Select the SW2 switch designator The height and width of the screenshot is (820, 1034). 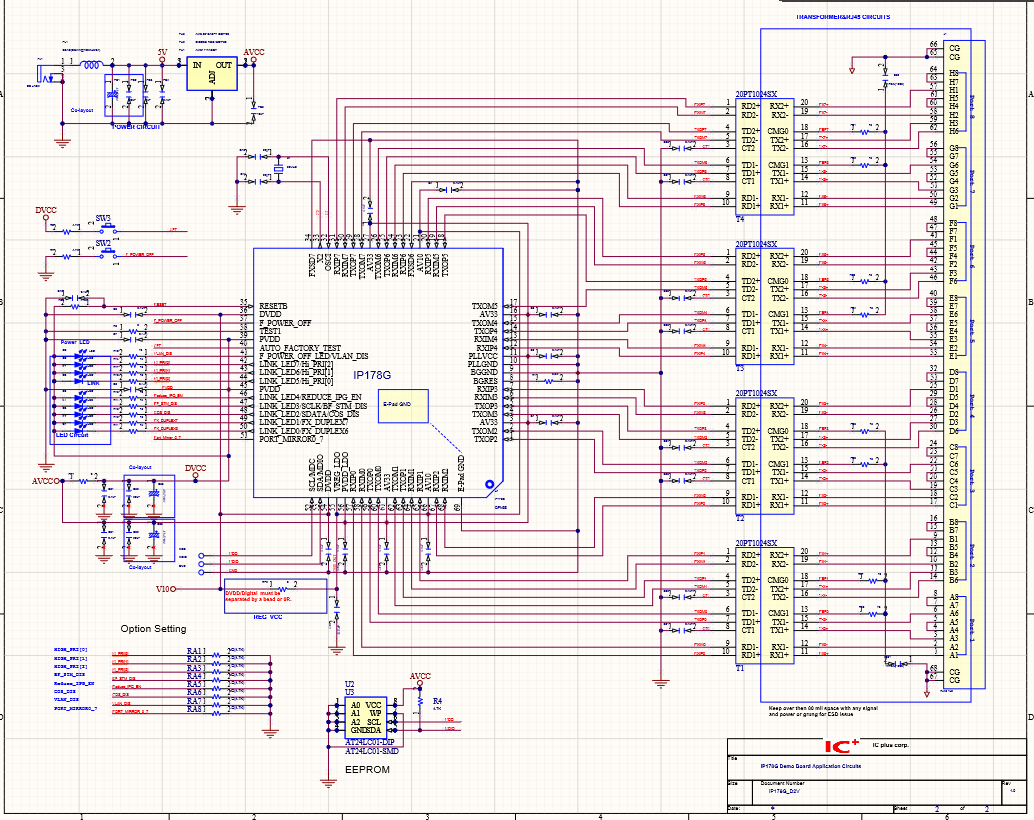(103, 243)
